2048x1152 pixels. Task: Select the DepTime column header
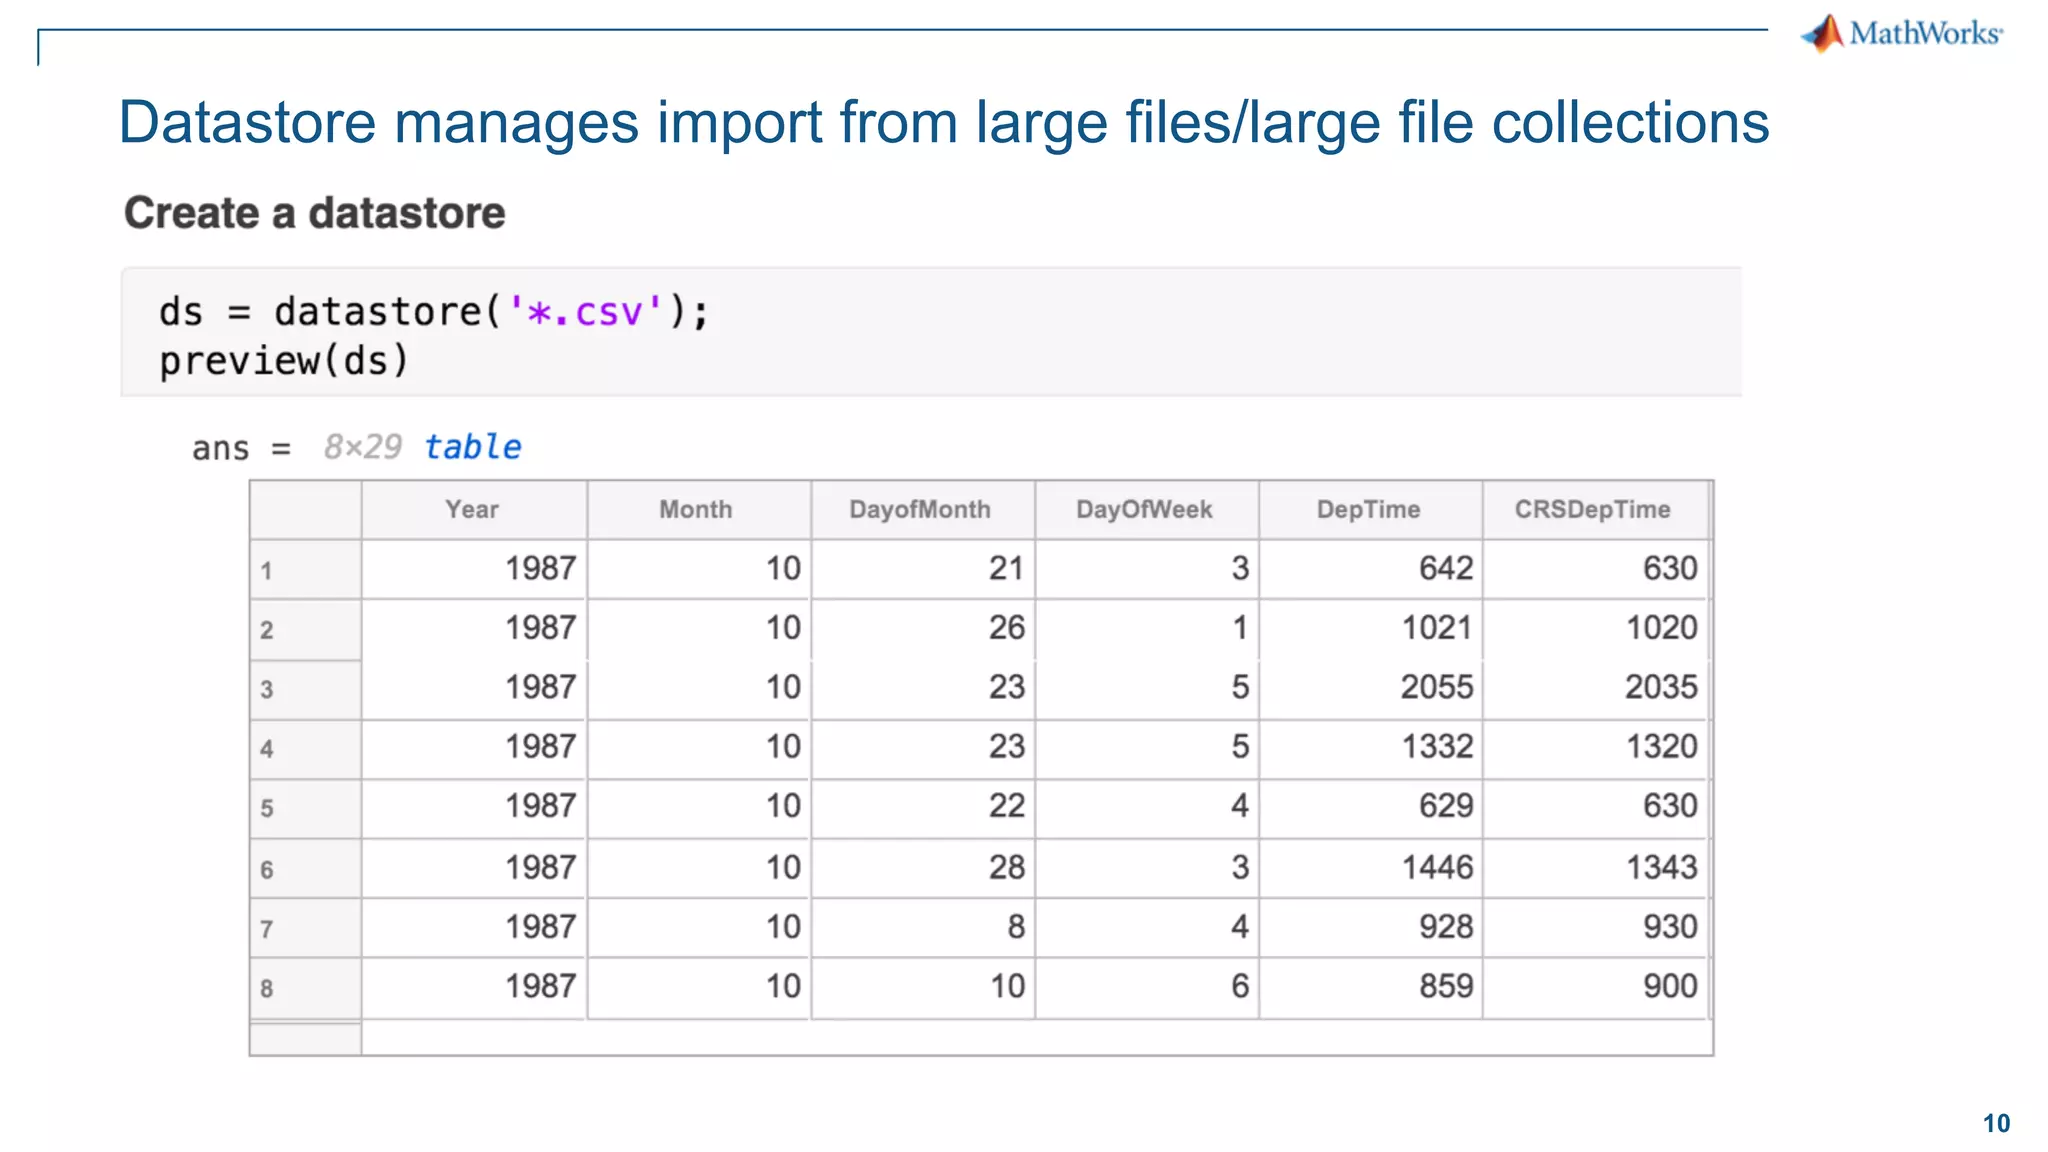(1369, 510)
